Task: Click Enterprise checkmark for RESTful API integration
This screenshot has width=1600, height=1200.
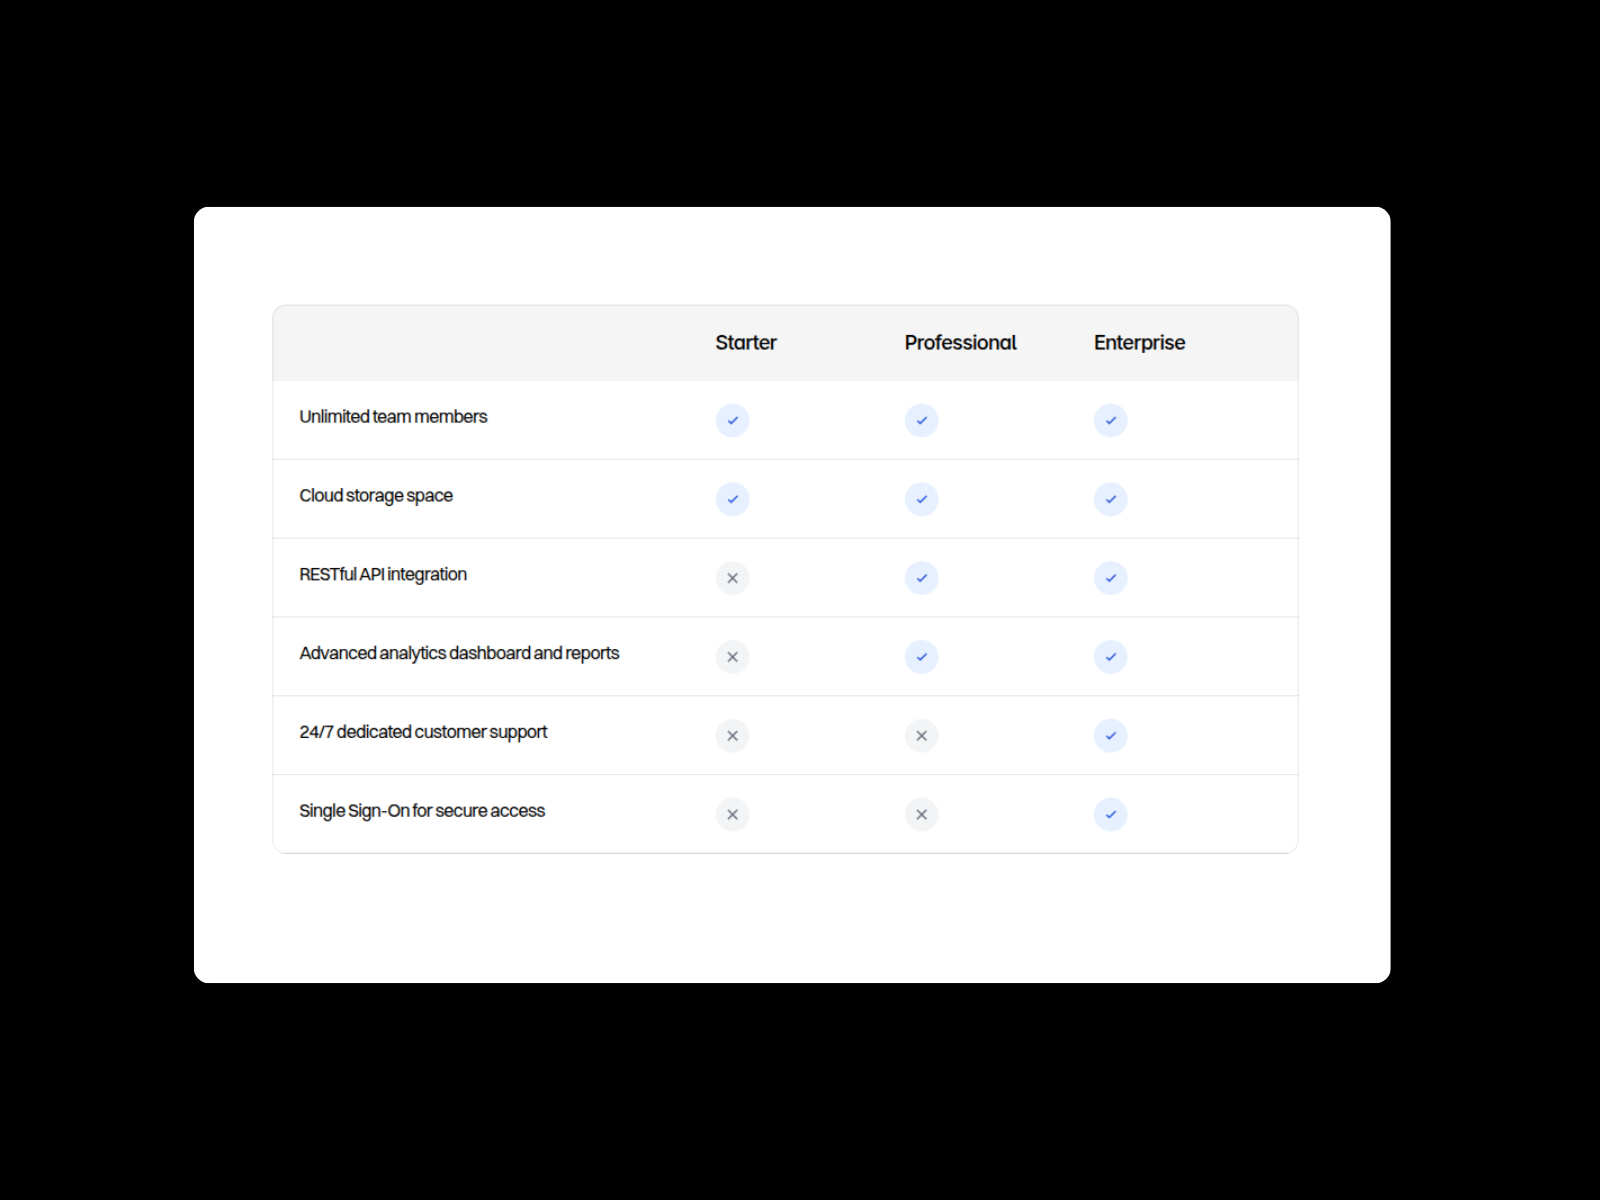Action: click(x=1110, y=578)
